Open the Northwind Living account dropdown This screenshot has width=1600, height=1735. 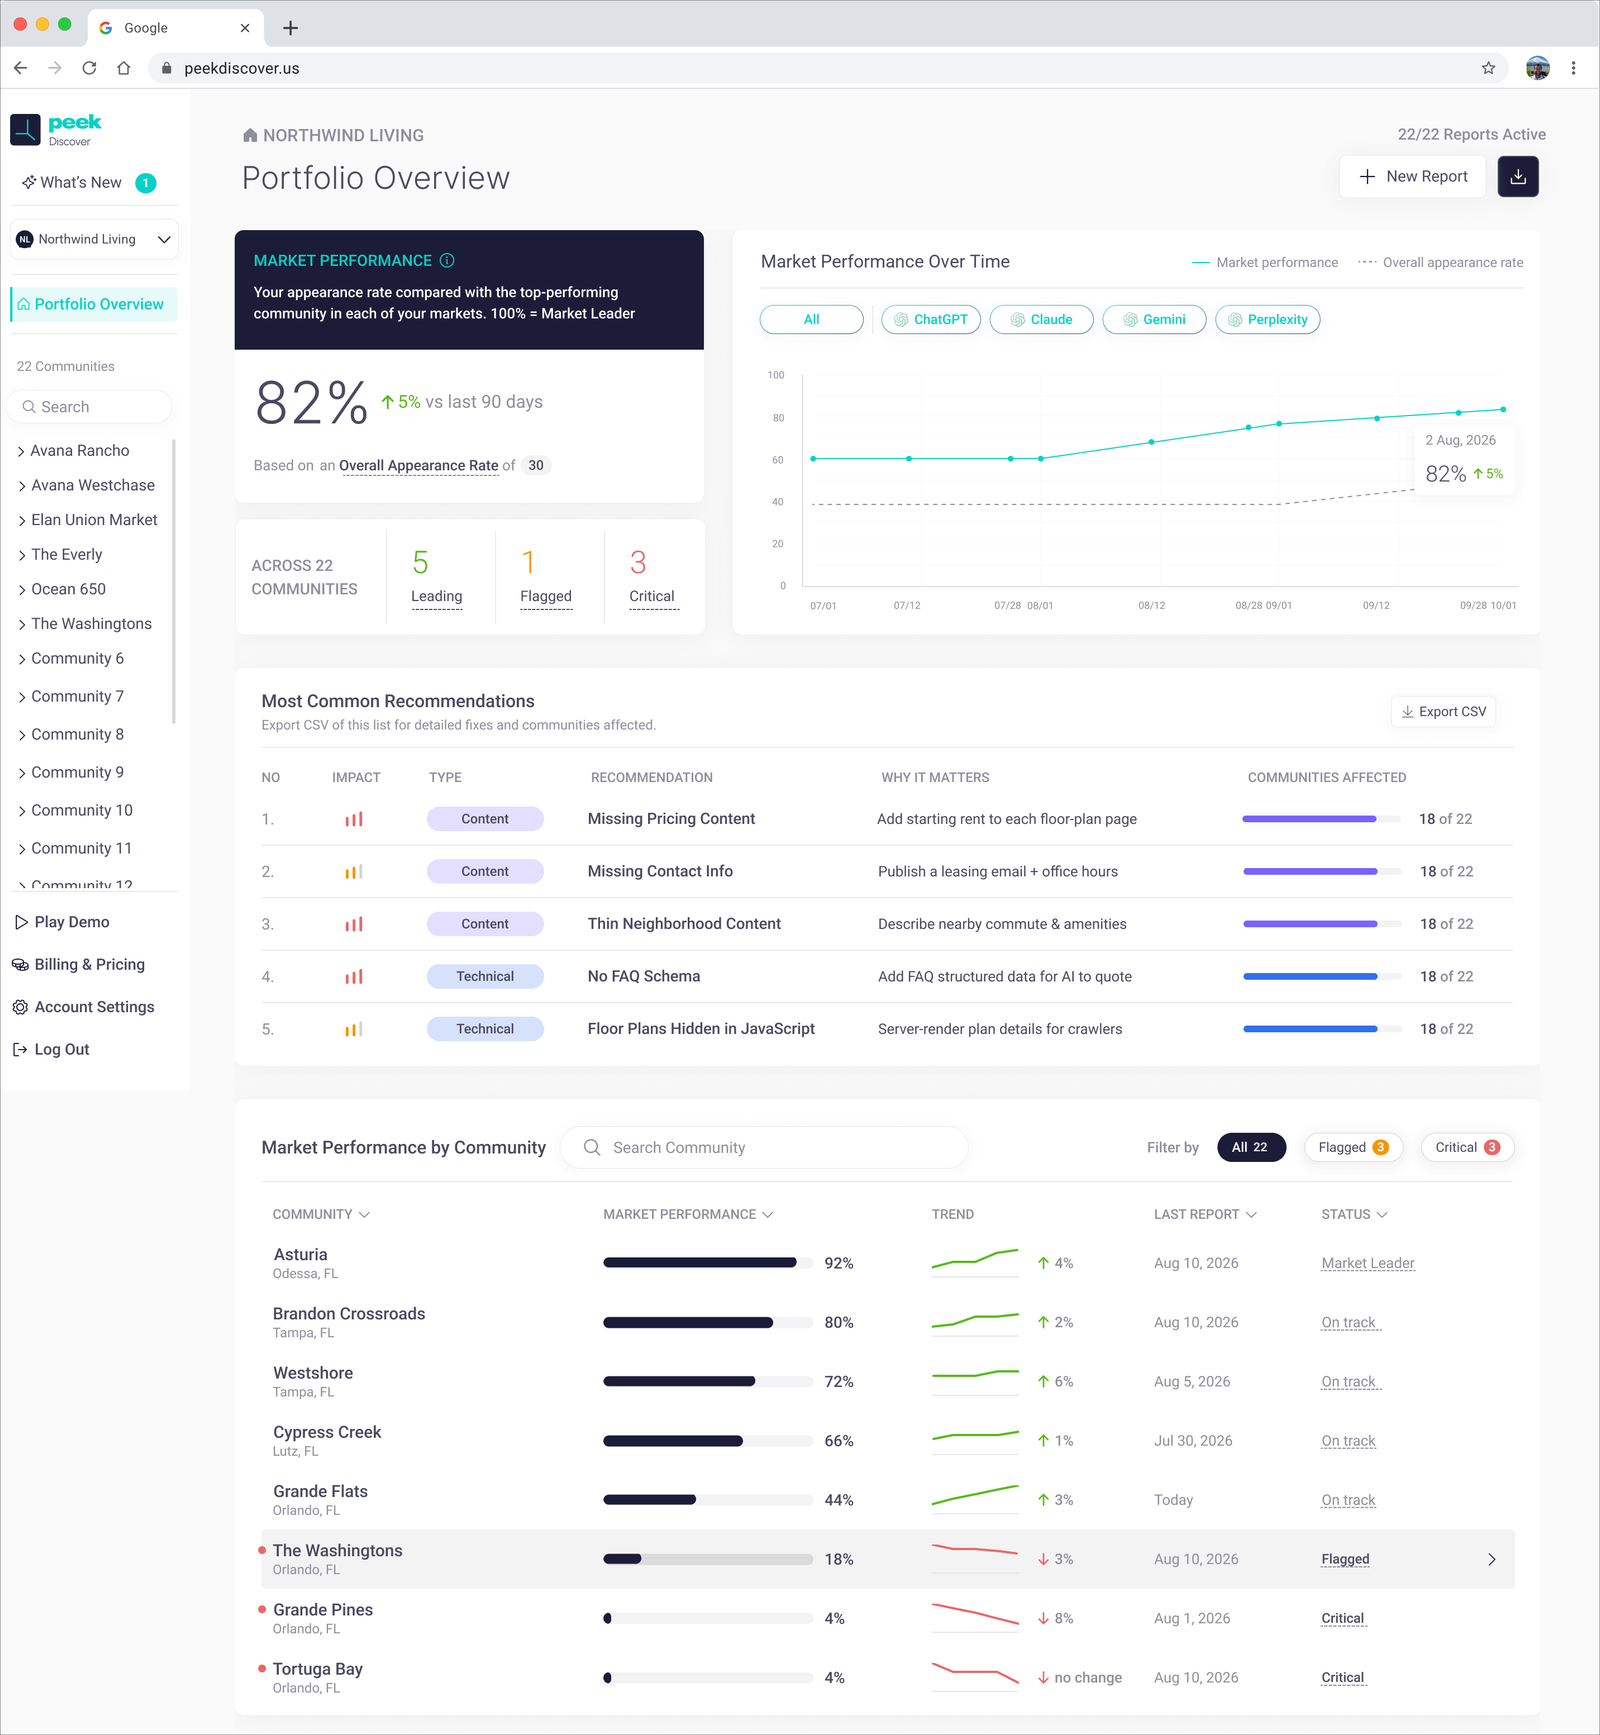coord(94,239)
